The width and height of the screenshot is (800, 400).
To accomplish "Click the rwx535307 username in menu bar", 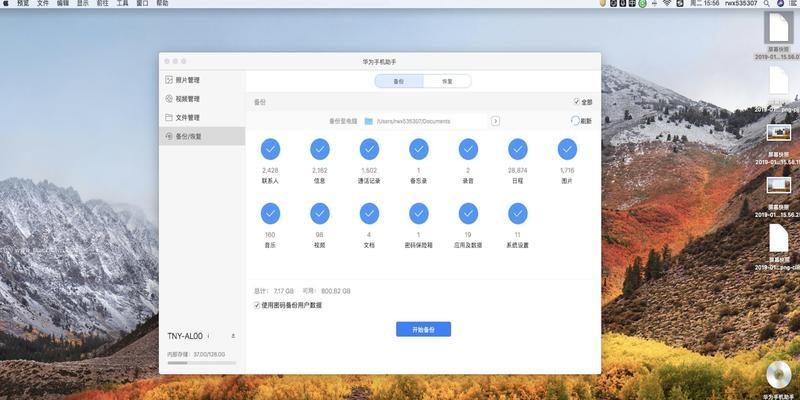I will click(x=741, y=3).
